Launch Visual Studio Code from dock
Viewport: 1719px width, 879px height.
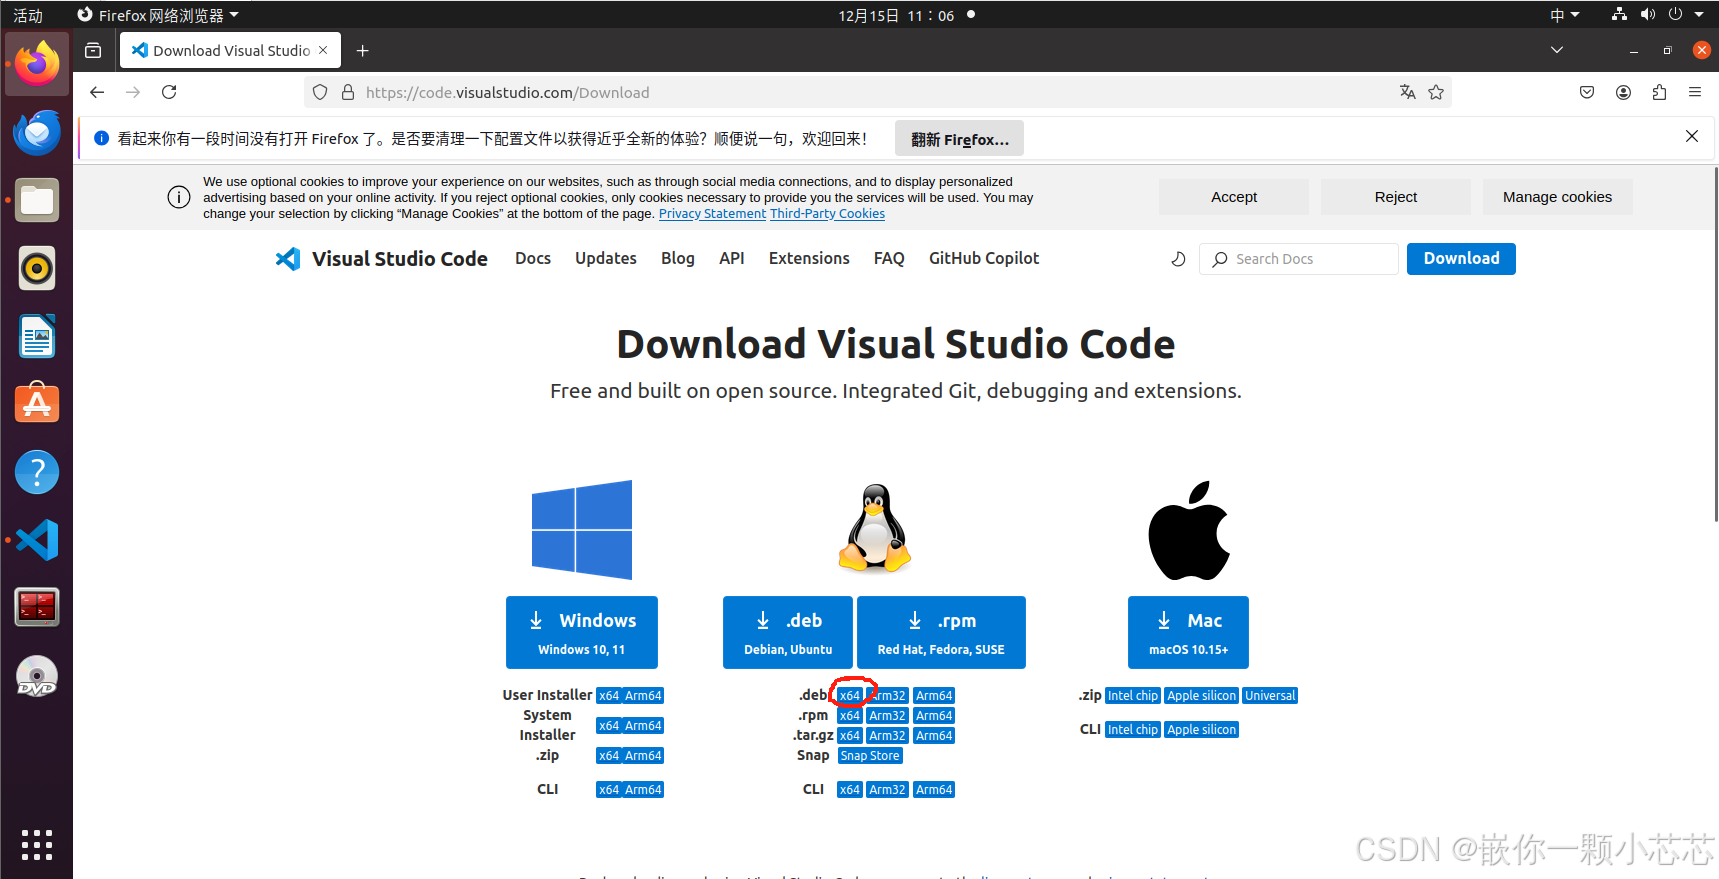[x=37, y=540]
